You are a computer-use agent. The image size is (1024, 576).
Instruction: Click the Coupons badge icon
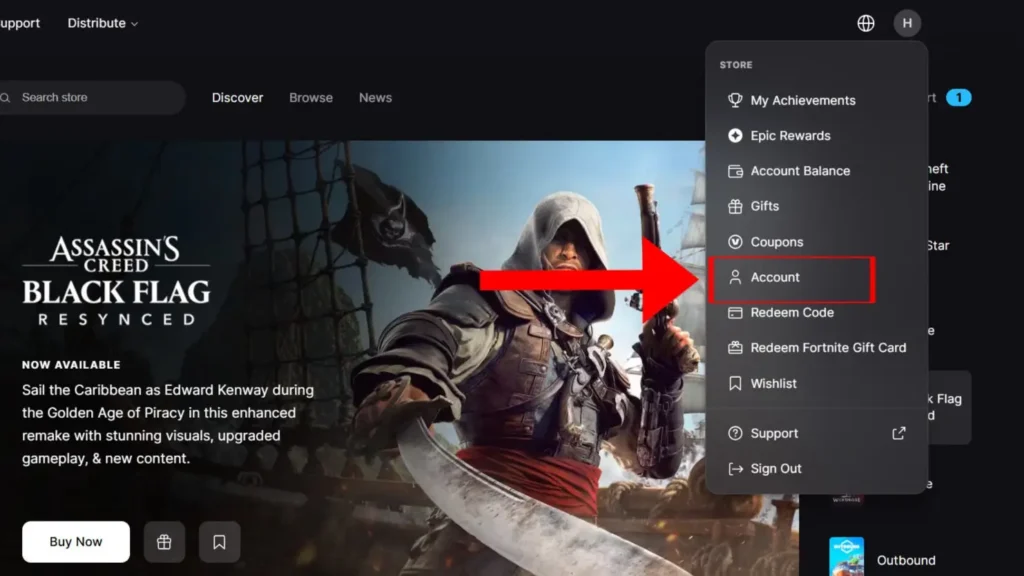tap(735, 242)
